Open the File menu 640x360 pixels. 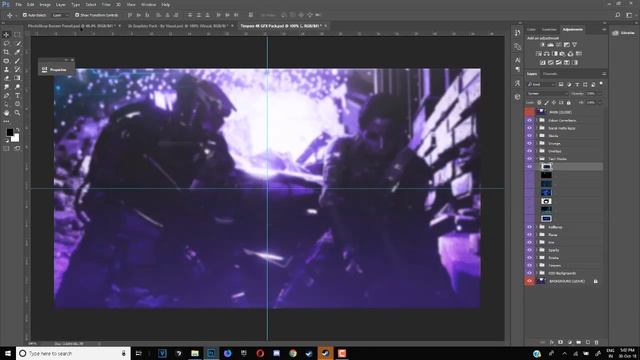click(18, 4)
